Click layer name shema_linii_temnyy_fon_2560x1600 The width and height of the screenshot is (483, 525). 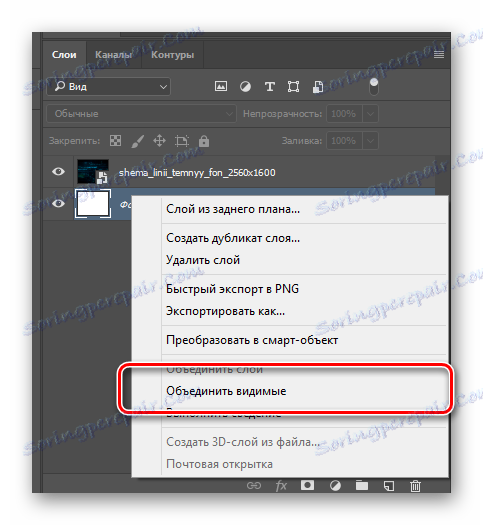197,173
